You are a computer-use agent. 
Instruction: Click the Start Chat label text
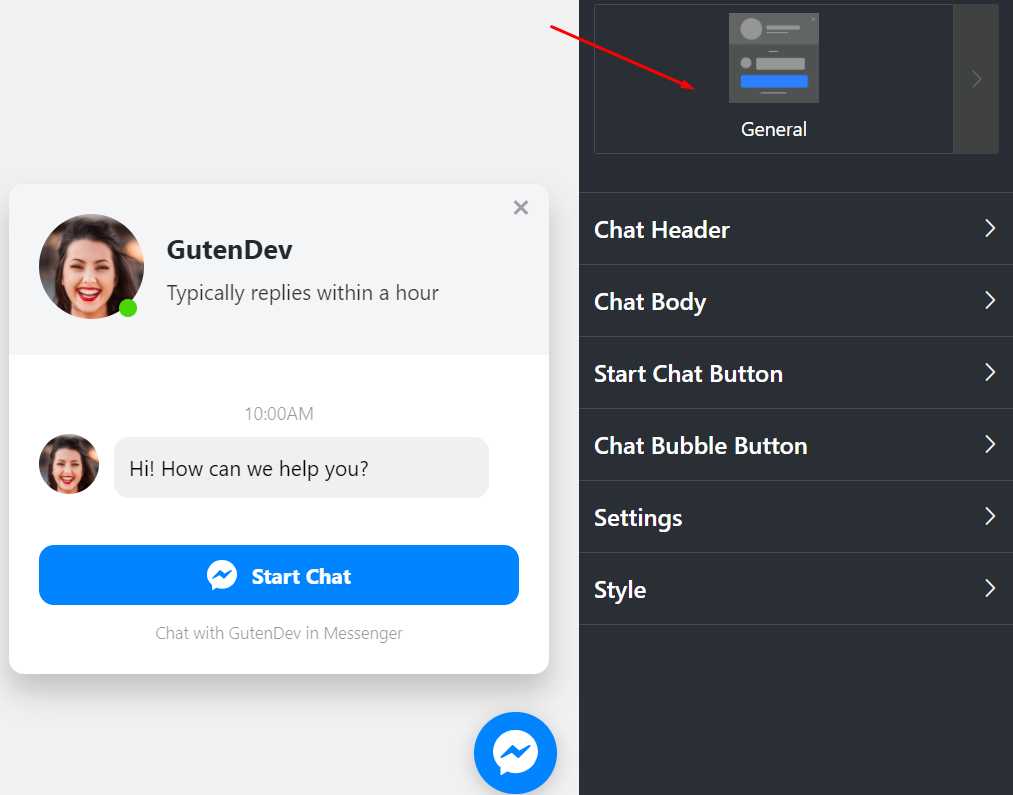(x=301, y=576)
